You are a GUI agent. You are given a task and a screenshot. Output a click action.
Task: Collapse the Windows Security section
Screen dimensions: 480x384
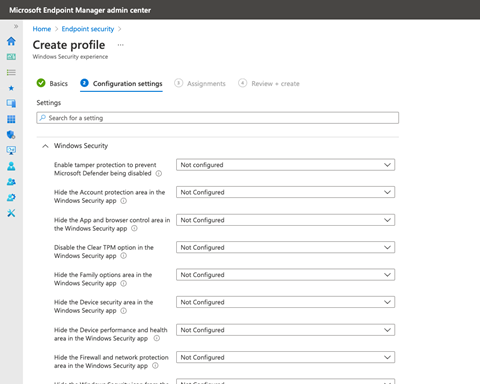(45, 146)
